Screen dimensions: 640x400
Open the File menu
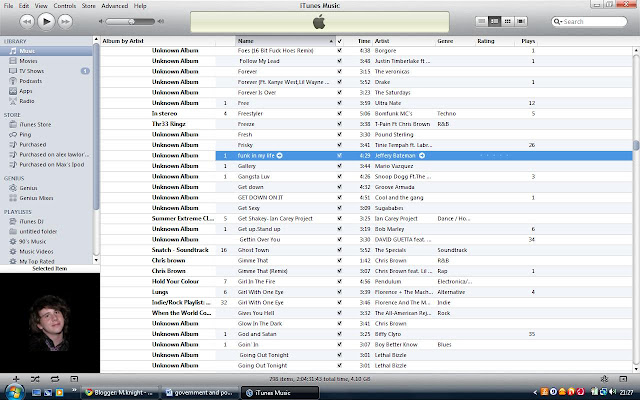tap(8, 6)
